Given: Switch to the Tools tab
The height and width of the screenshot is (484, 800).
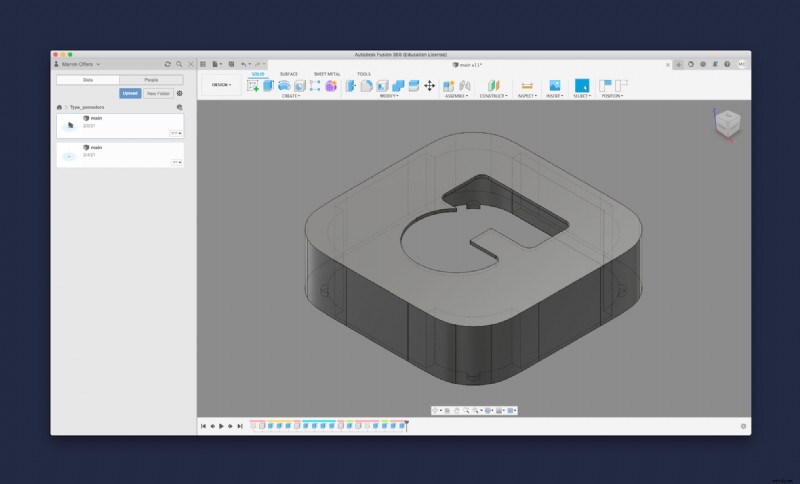Looking at the screenshot, I should pyautogui.click(x=364, y=74).
